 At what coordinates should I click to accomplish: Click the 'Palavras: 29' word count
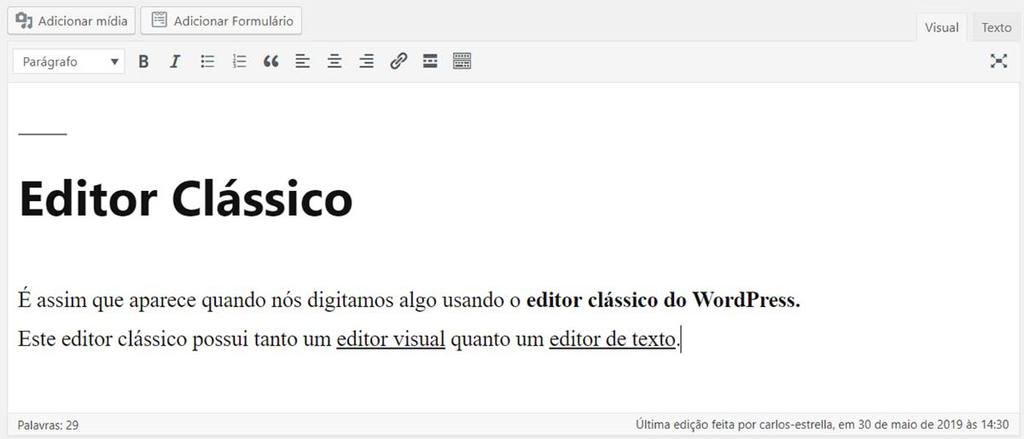48,425
